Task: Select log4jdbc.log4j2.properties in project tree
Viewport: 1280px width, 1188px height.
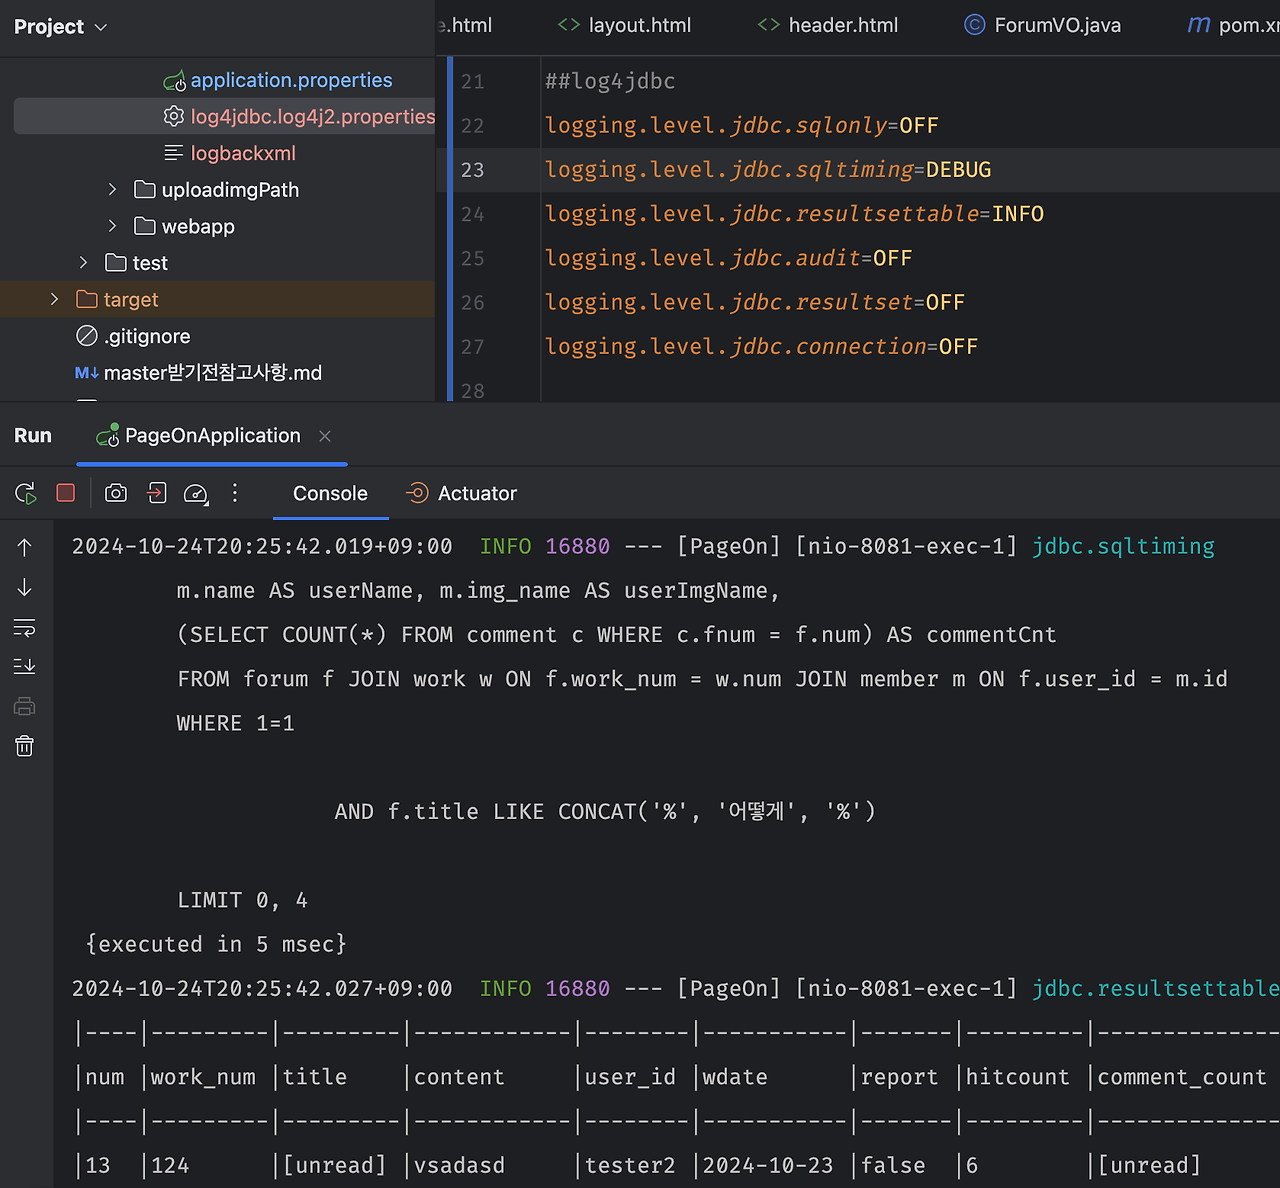Action: click(313, 116)
